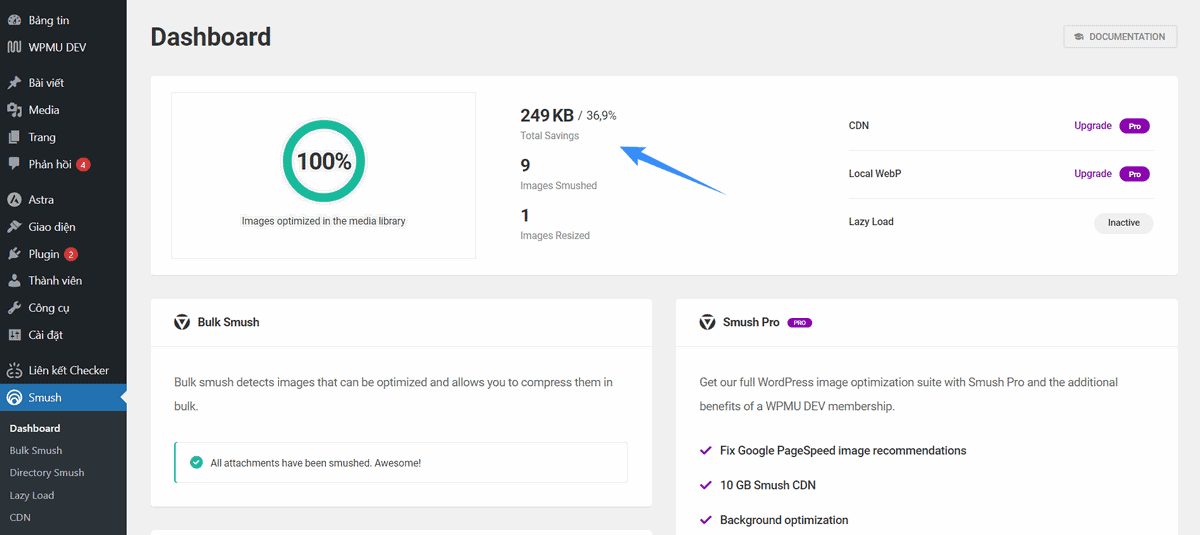The height and width of the screenshot is (535, 1200).
Task: Click the Inactive Lazy Load button
Action: click(x=1124, y=222)
